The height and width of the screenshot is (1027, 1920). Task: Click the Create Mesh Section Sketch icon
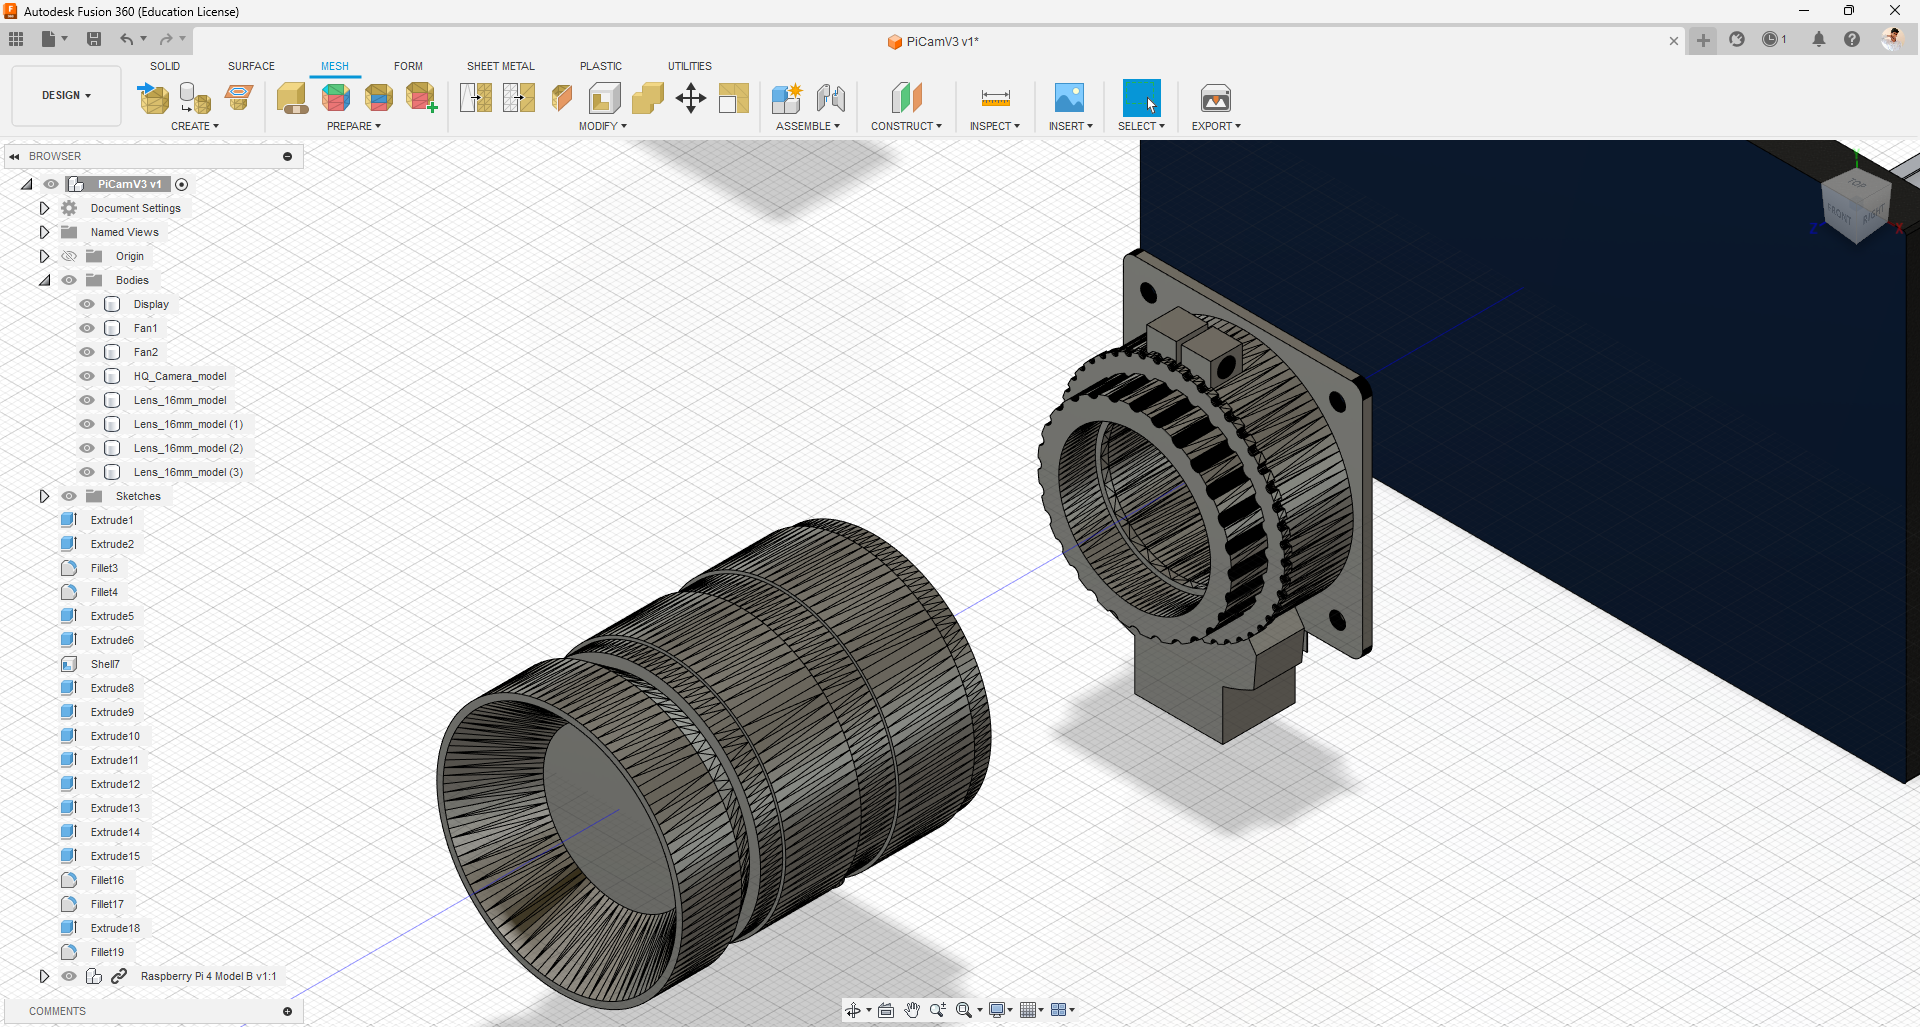pyautogui.click(x=238, y=98)
